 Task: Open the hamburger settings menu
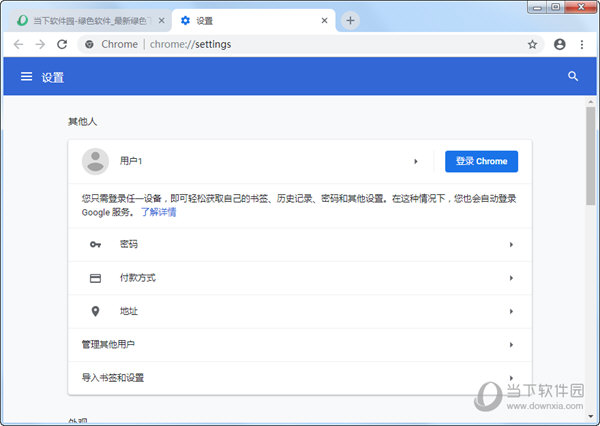pos(26,77)
